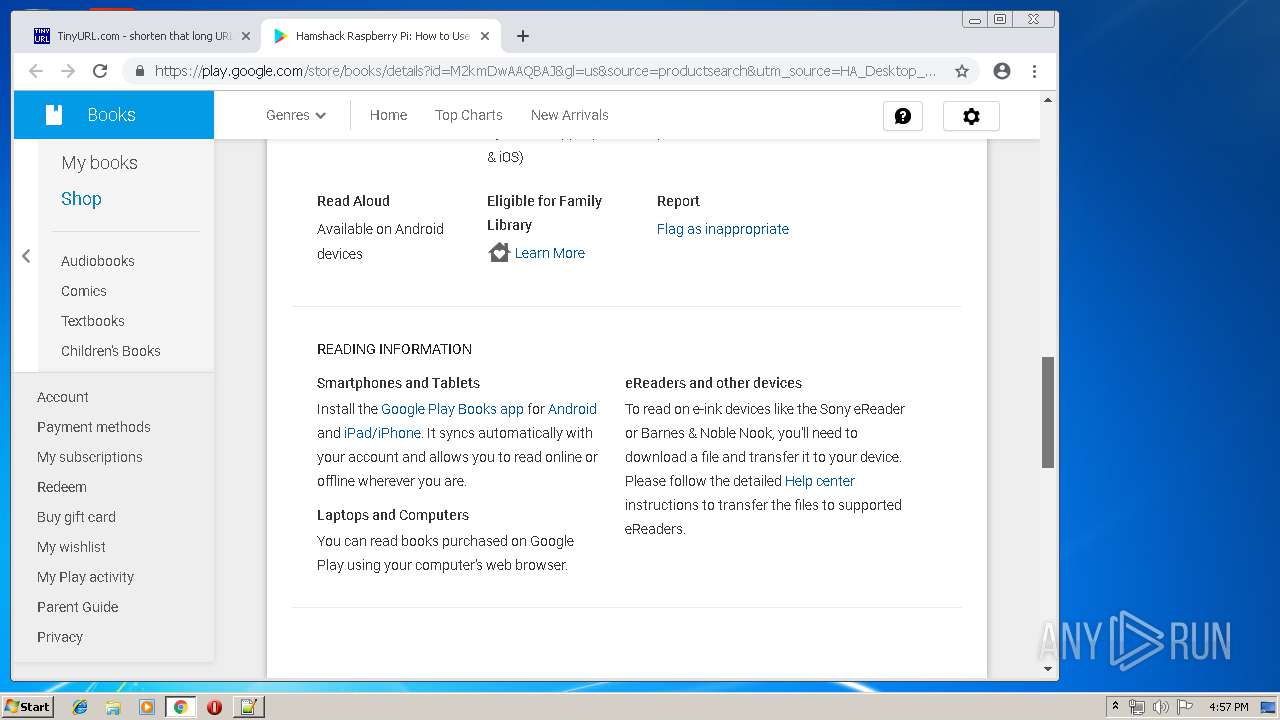This screenshot has width=1280, height=720.
Task: Close the Hamshack Raspberry Pi tab
Action: click(x=485, y=36)
